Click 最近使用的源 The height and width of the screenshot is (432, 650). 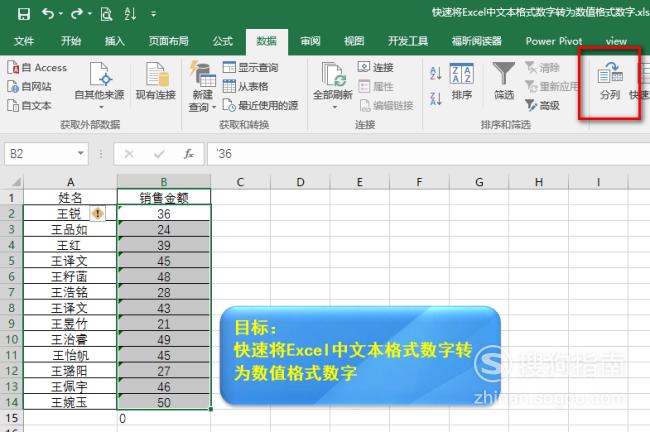260,105
